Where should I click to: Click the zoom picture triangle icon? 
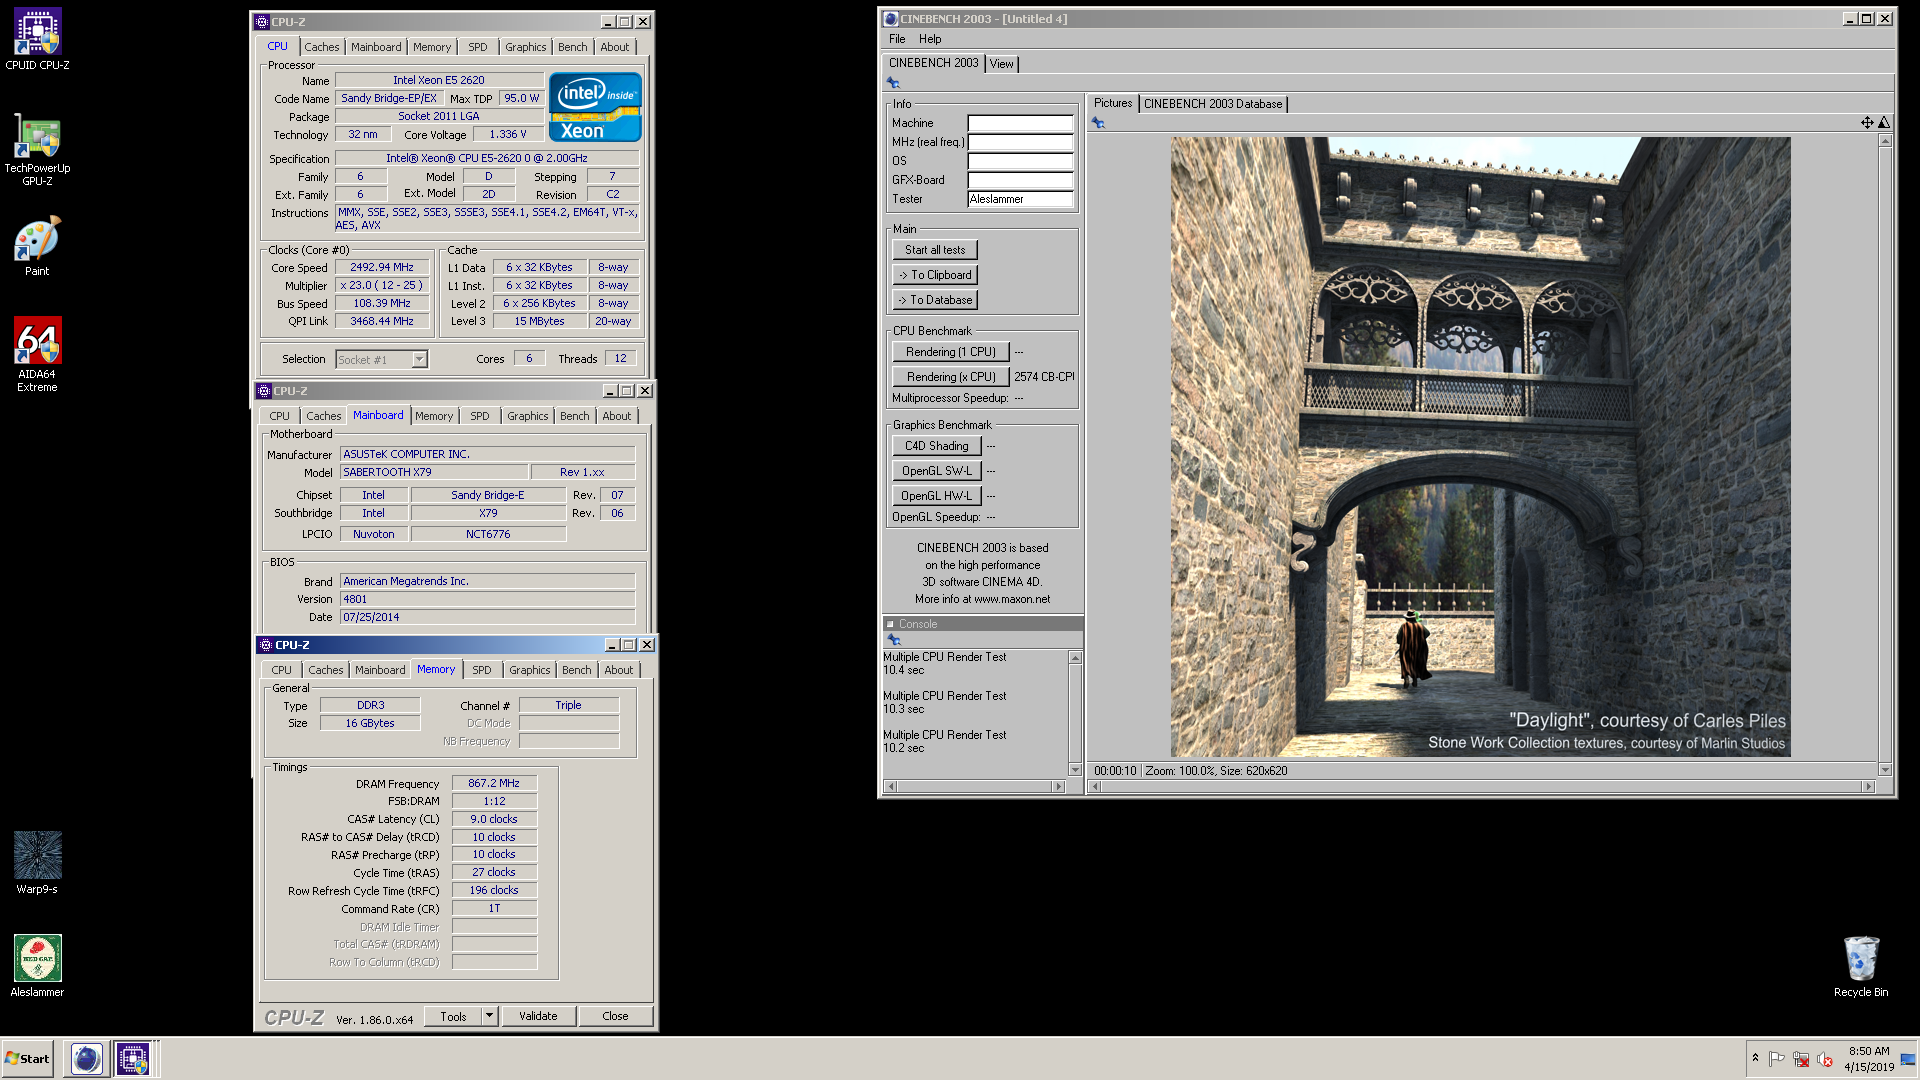1884,123
